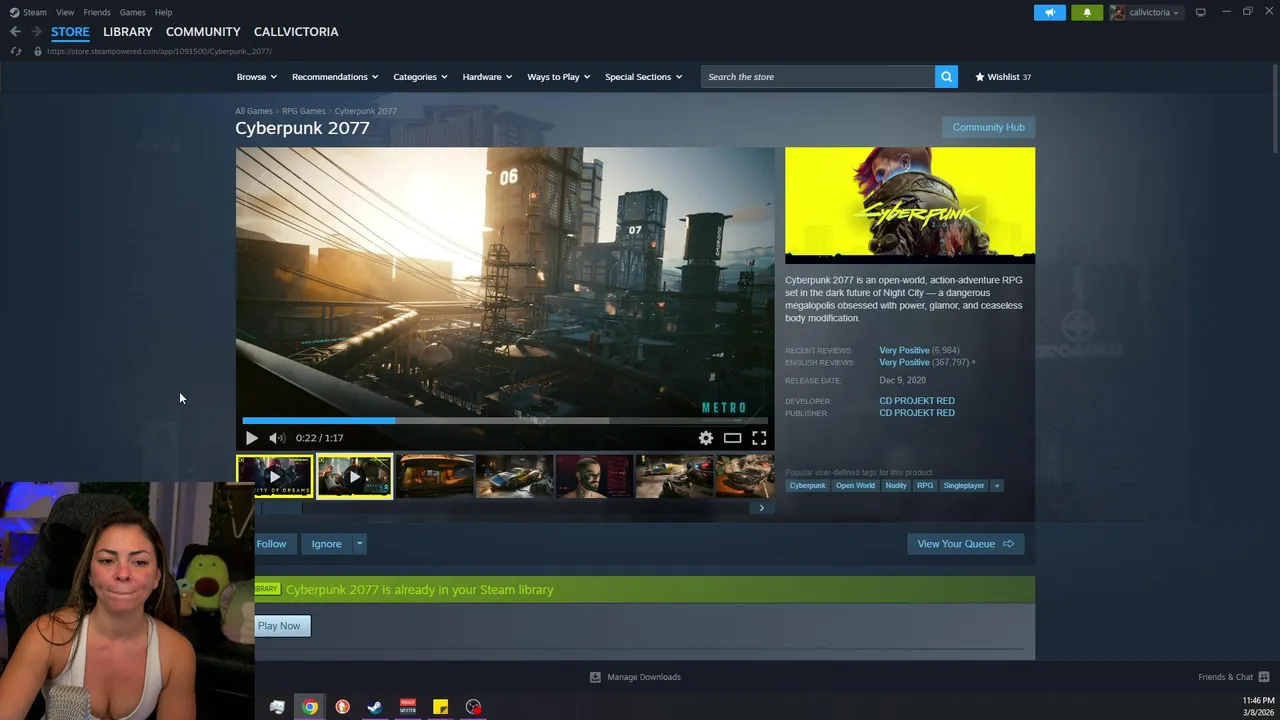This screenshot has width=1280, height=720.
Task: Open the Friends menu
Action: coord(97,12)
